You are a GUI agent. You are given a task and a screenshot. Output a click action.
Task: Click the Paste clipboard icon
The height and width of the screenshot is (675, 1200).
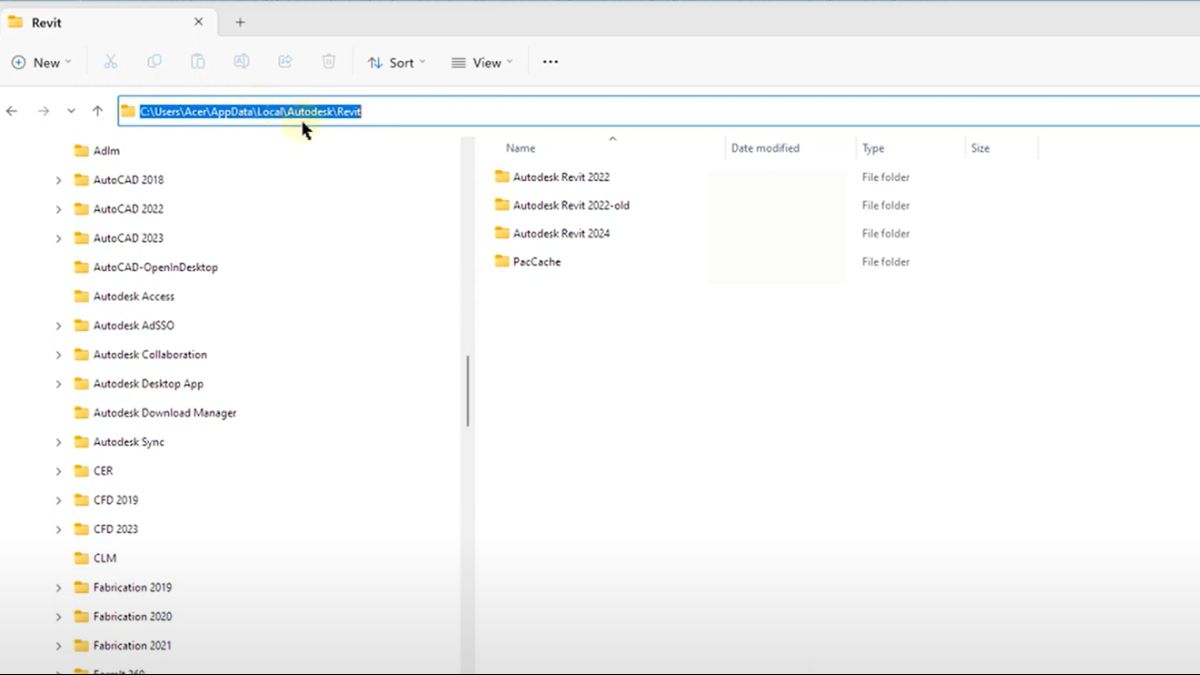[x=198, y=62]
